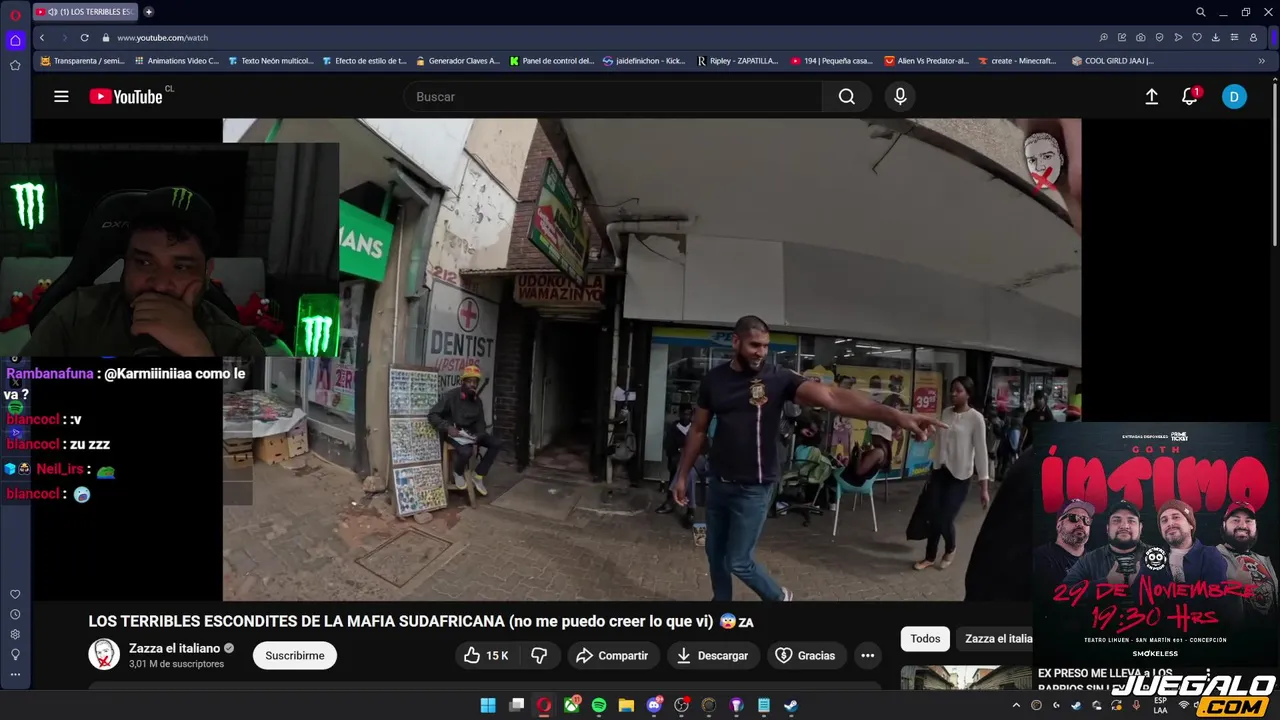
Task: Open sidebar settings gear icon
Action: 15,634
